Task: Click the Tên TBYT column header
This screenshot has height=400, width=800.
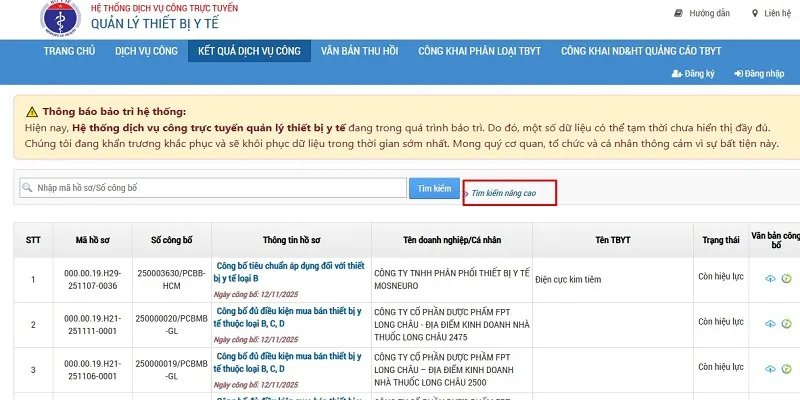Action: (613, 240)
